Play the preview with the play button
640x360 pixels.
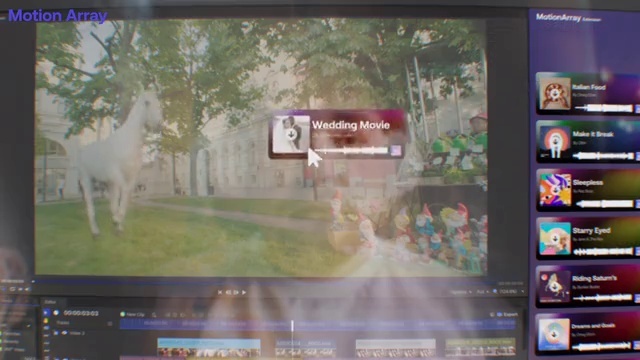244,292
